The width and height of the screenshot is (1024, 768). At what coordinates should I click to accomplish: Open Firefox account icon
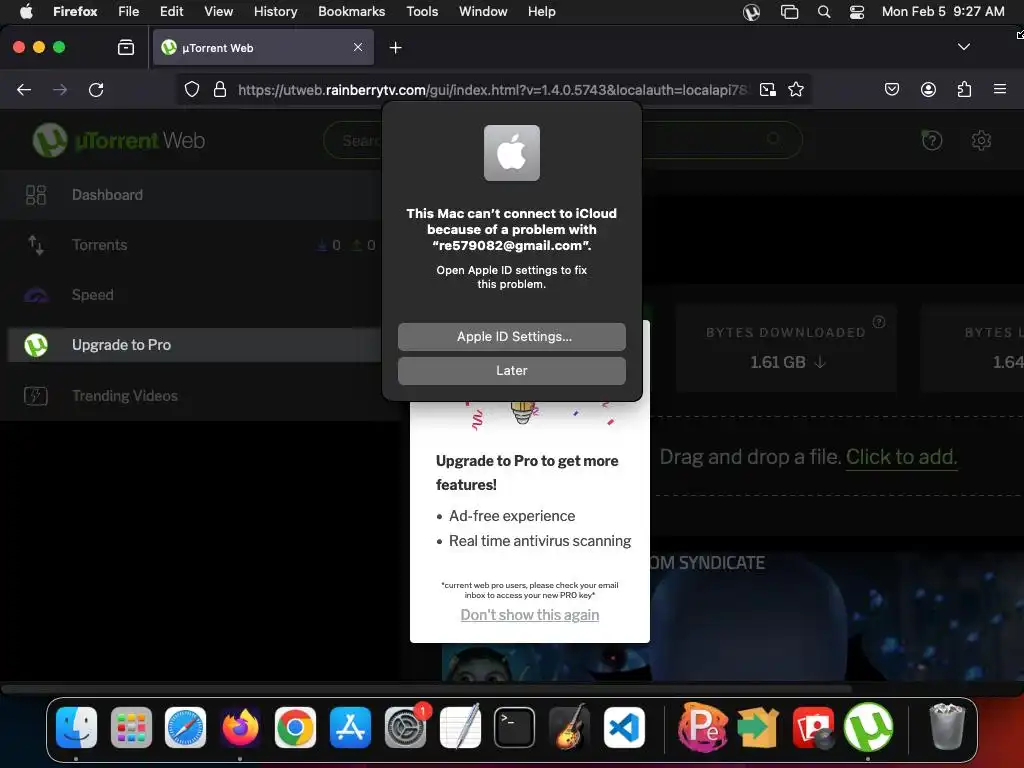928,89
